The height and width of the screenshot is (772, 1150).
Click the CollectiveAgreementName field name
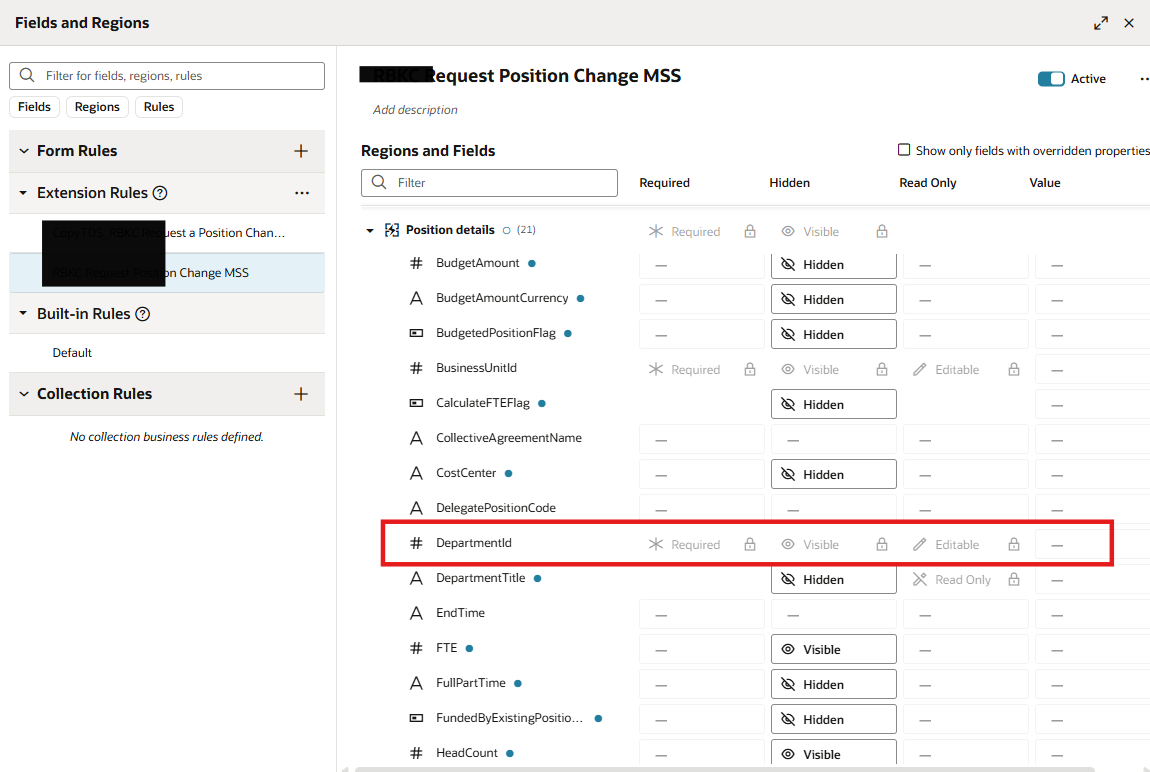[x=509, y=438]
